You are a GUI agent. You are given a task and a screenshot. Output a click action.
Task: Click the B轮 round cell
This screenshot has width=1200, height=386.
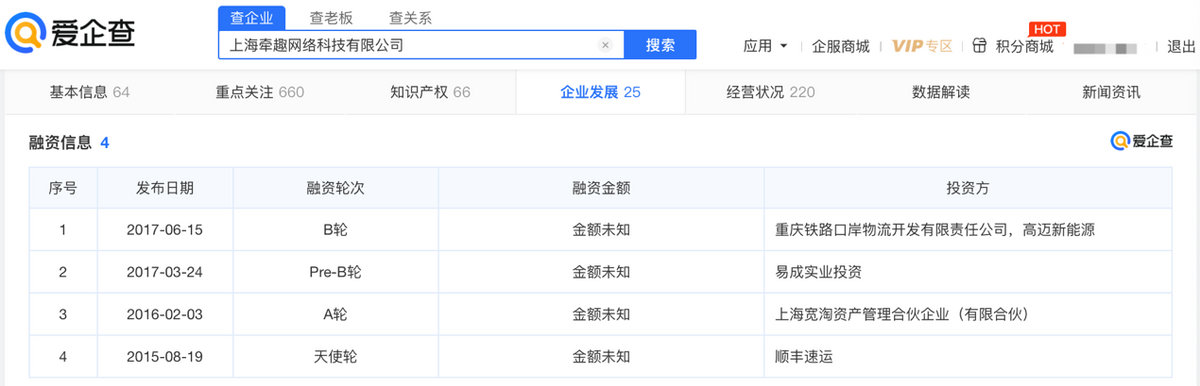coord(335,229)
